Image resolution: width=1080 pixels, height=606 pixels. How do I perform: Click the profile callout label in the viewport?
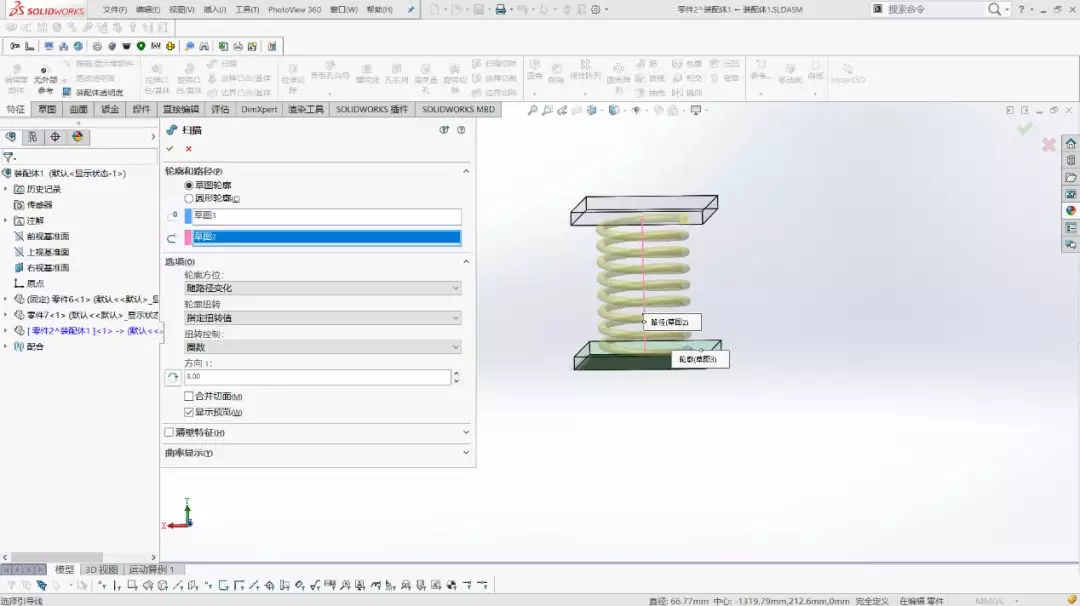click(x=700, y=359)
